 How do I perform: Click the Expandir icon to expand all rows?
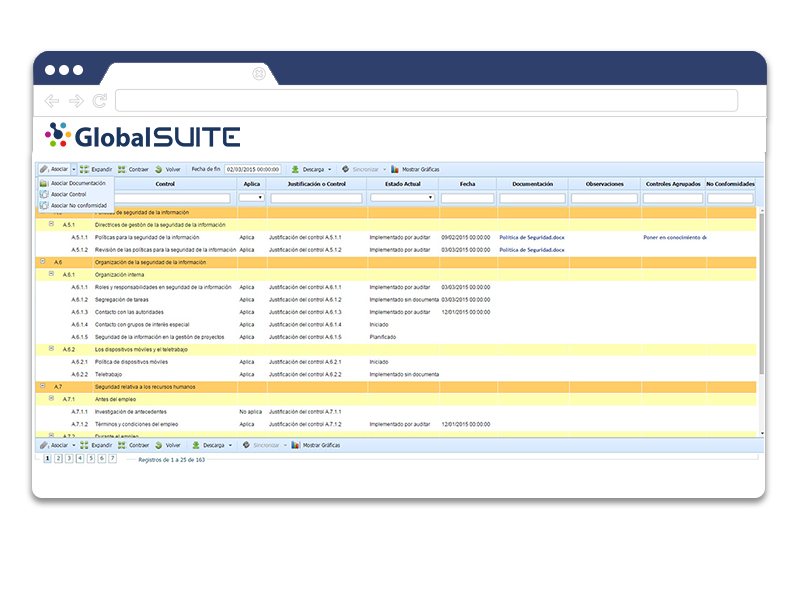(x=84, y=168)
